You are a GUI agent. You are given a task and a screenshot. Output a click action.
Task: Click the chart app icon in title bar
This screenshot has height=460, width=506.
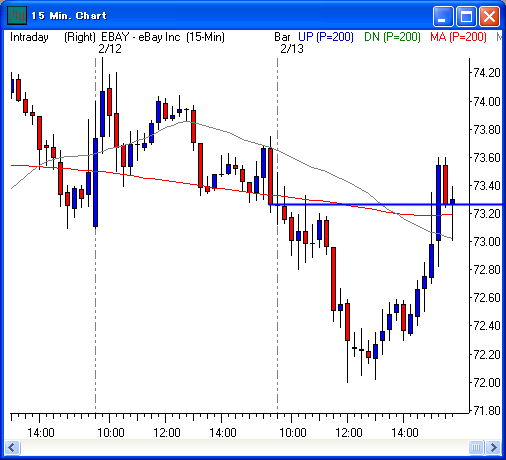coord(16,16)
